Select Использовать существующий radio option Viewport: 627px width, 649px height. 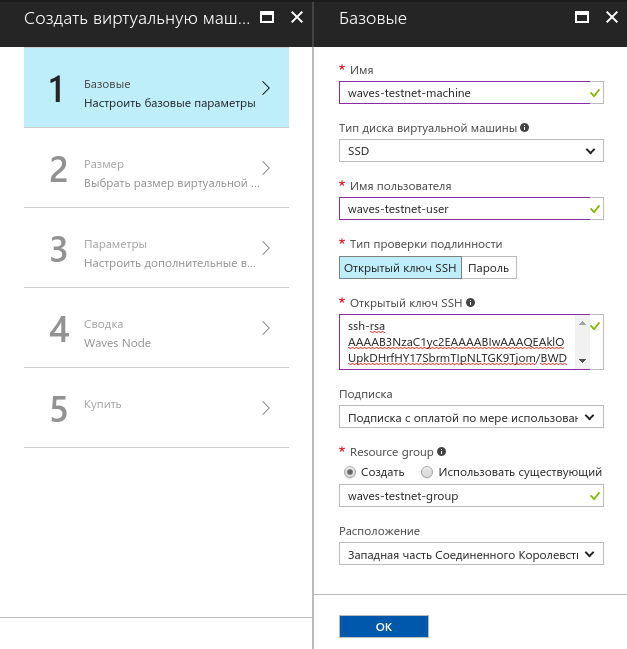point(427,472)
